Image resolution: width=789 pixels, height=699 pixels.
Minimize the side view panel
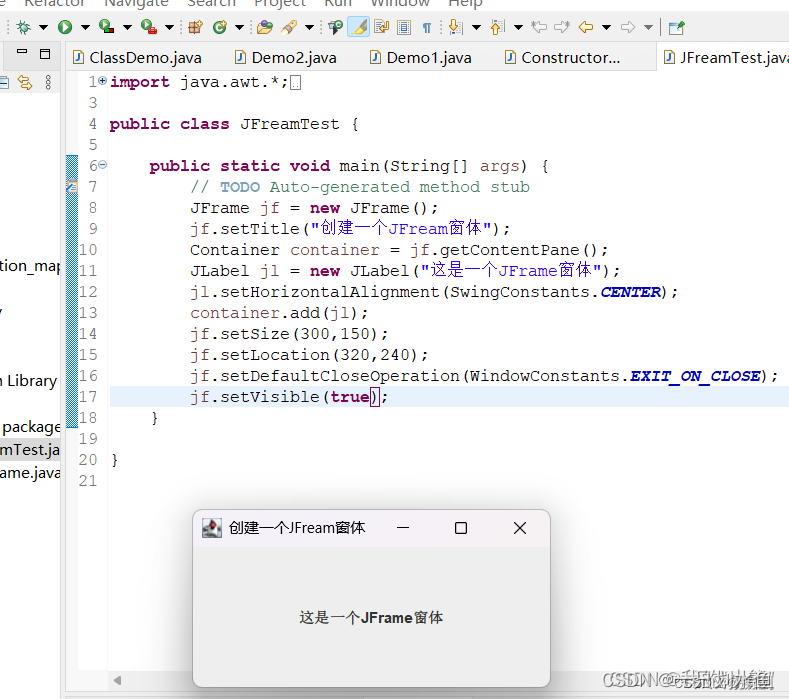[22, 51]
